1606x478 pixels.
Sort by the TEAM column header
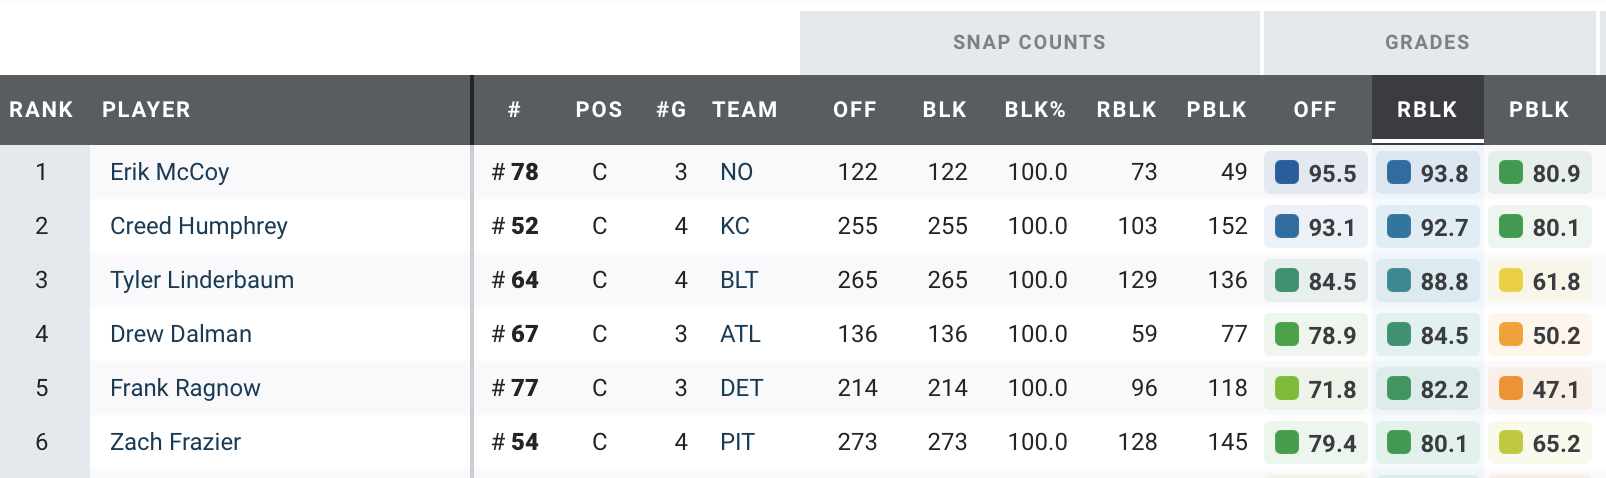tap(744, 110)
